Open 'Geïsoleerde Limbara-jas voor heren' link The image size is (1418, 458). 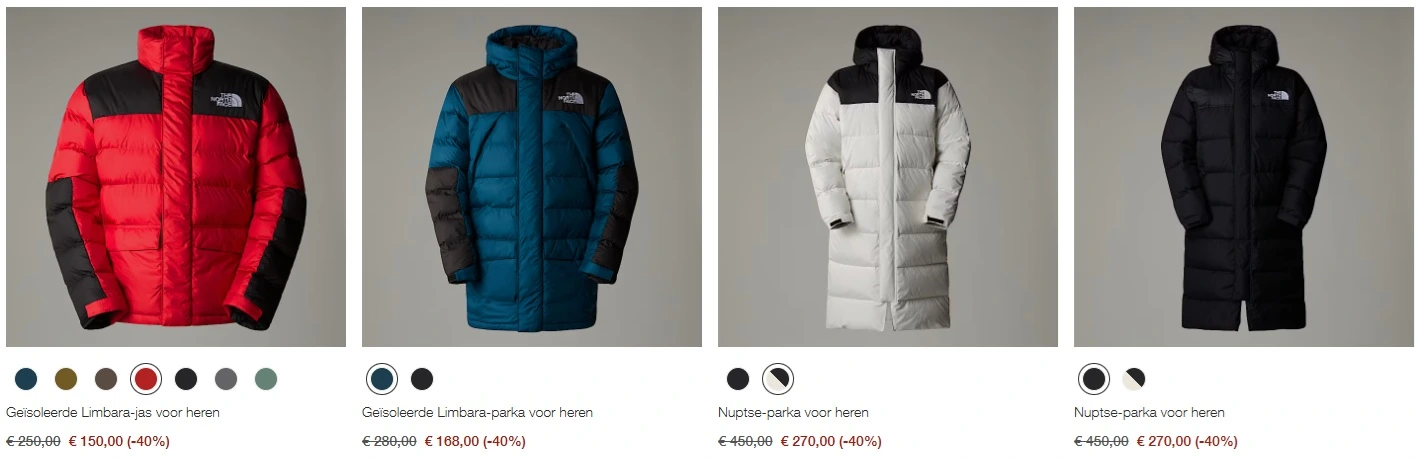(113, 412)
